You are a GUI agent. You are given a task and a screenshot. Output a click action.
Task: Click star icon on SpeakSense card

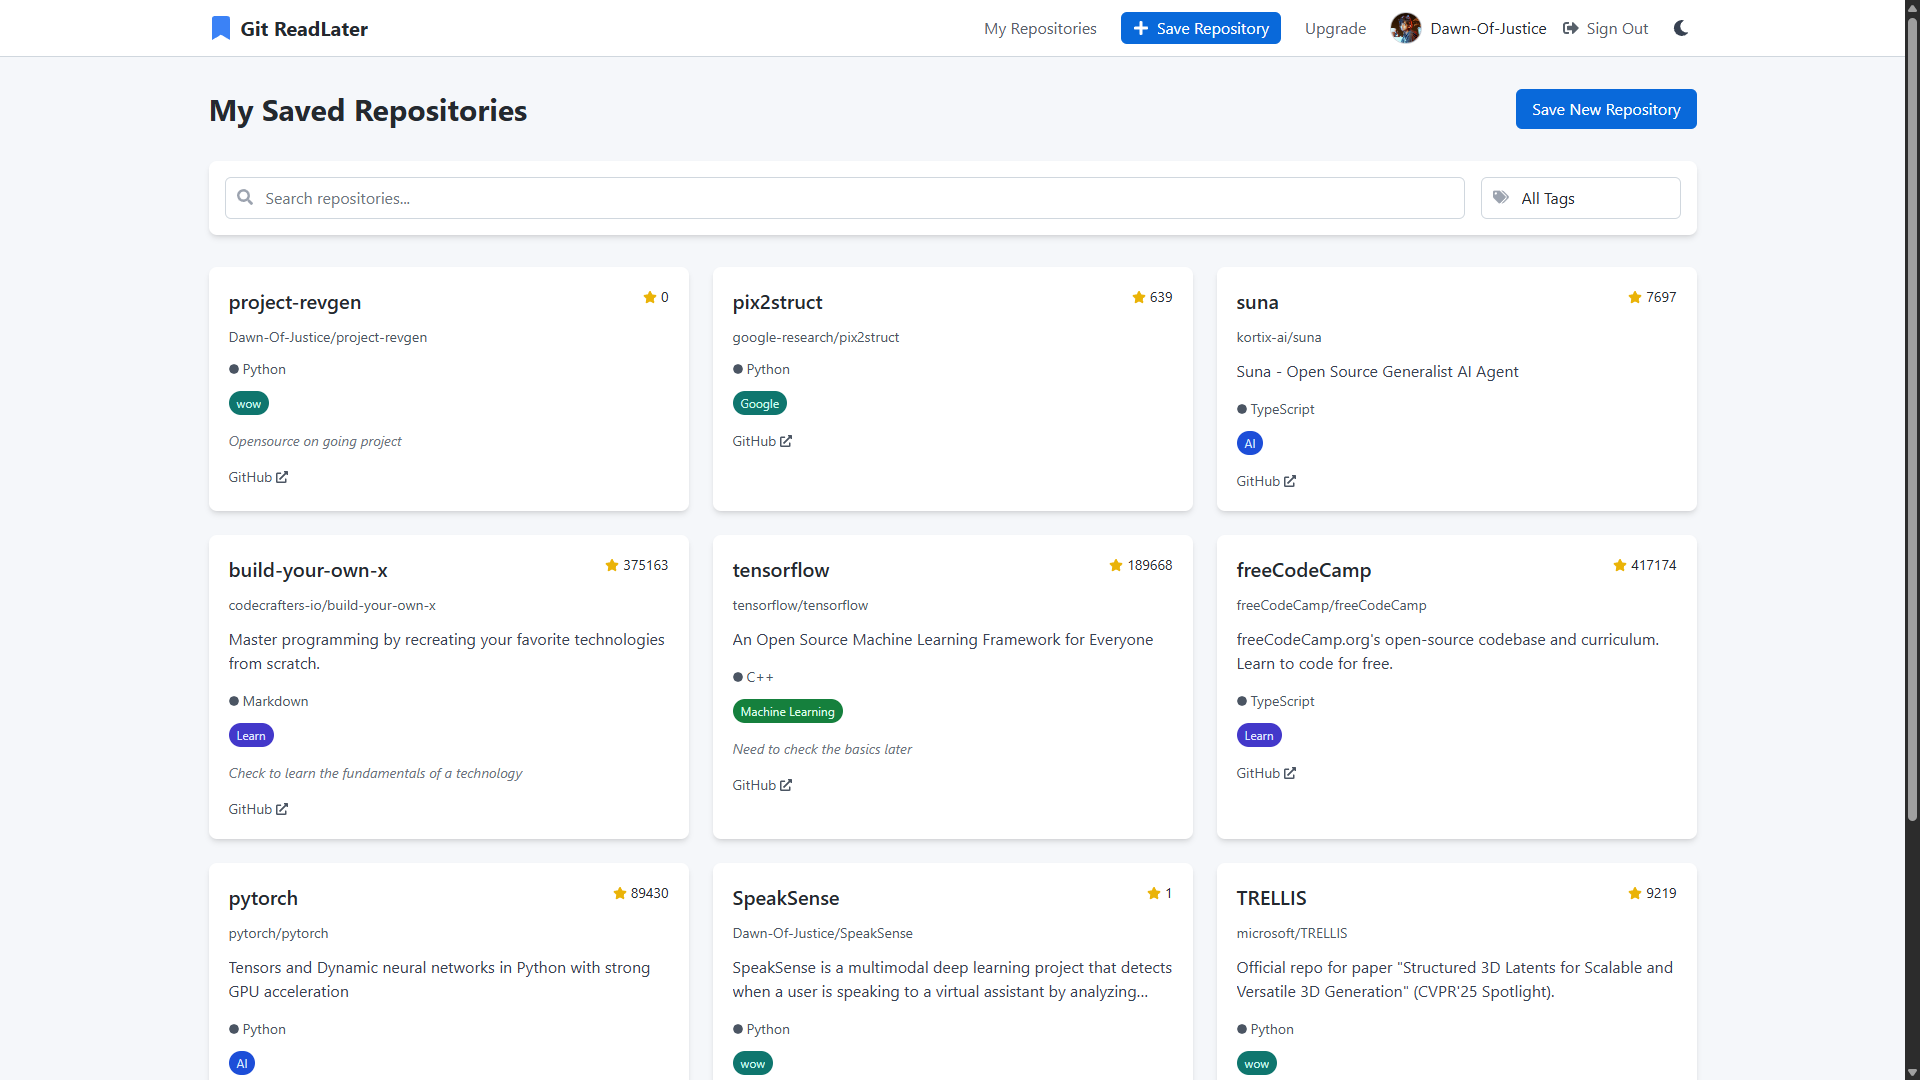[x=1154, y=893]
